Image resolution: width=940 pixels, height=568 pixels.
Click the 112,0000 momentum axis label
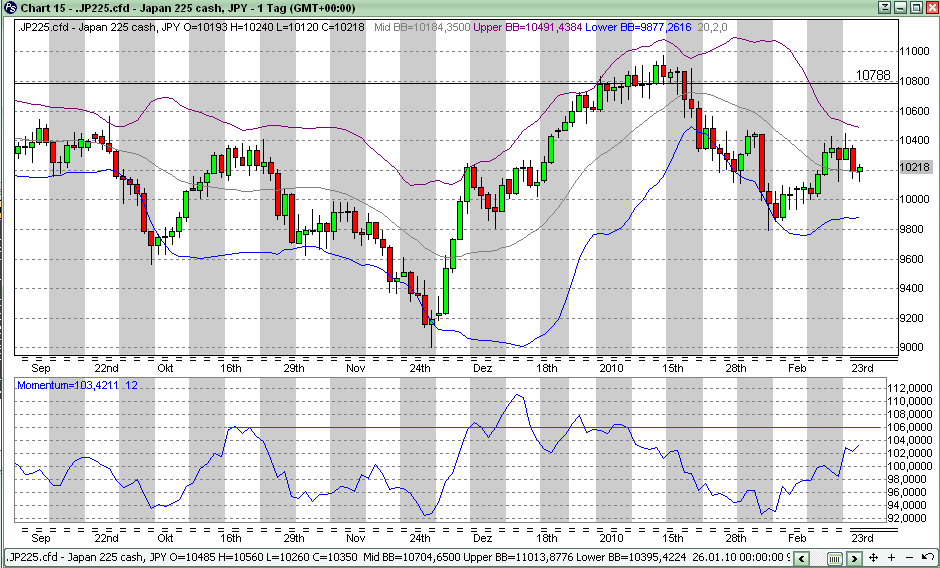click(909, 388)
